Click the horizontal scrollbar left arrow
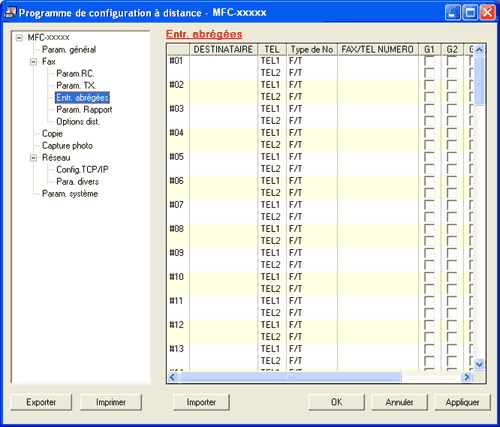The height and width of the screenshot is (427, 500). point(172,377)
